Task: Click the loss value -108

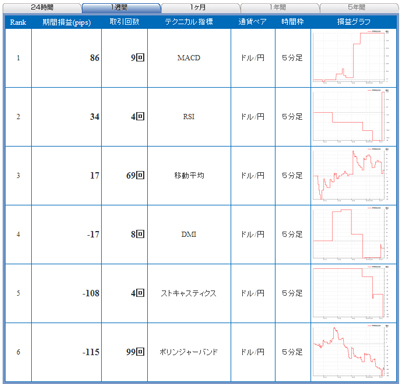Action: (91, 293)
